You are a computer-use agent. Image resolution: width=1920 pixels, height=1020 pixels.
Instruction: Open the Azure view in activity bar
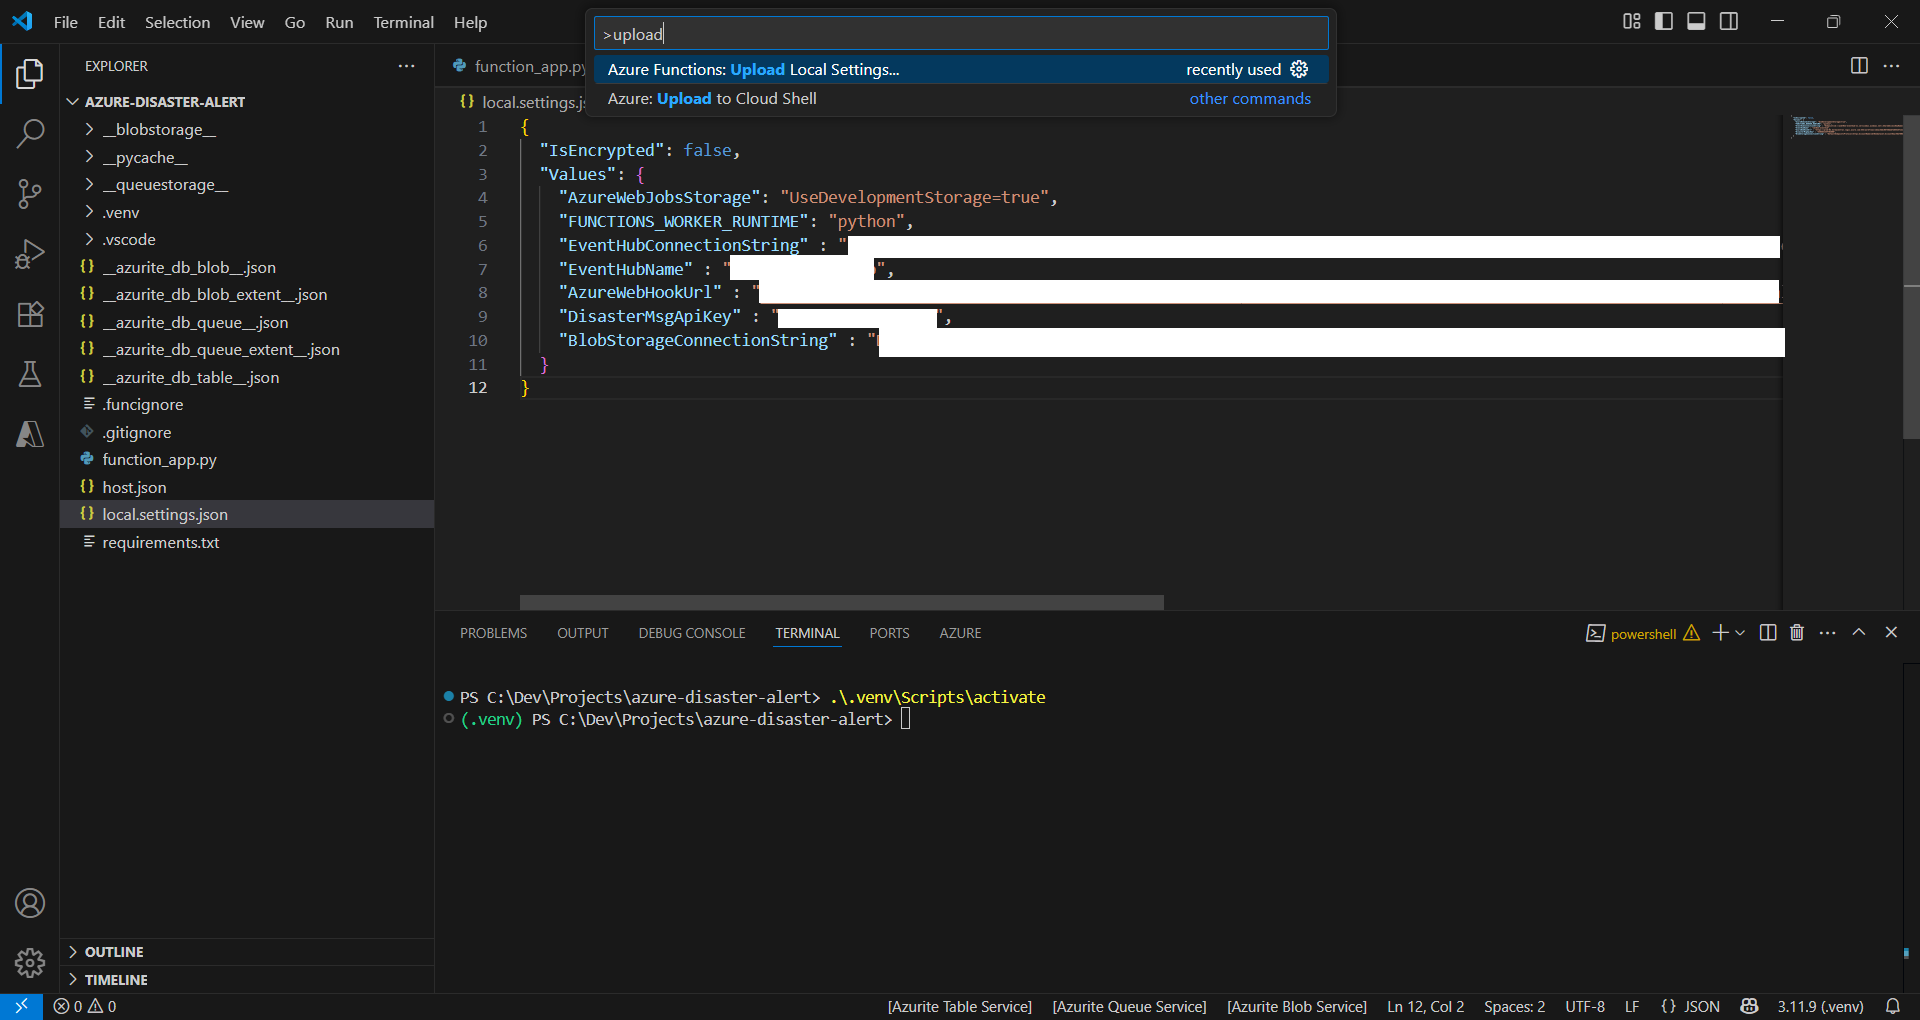click(30, 434)
